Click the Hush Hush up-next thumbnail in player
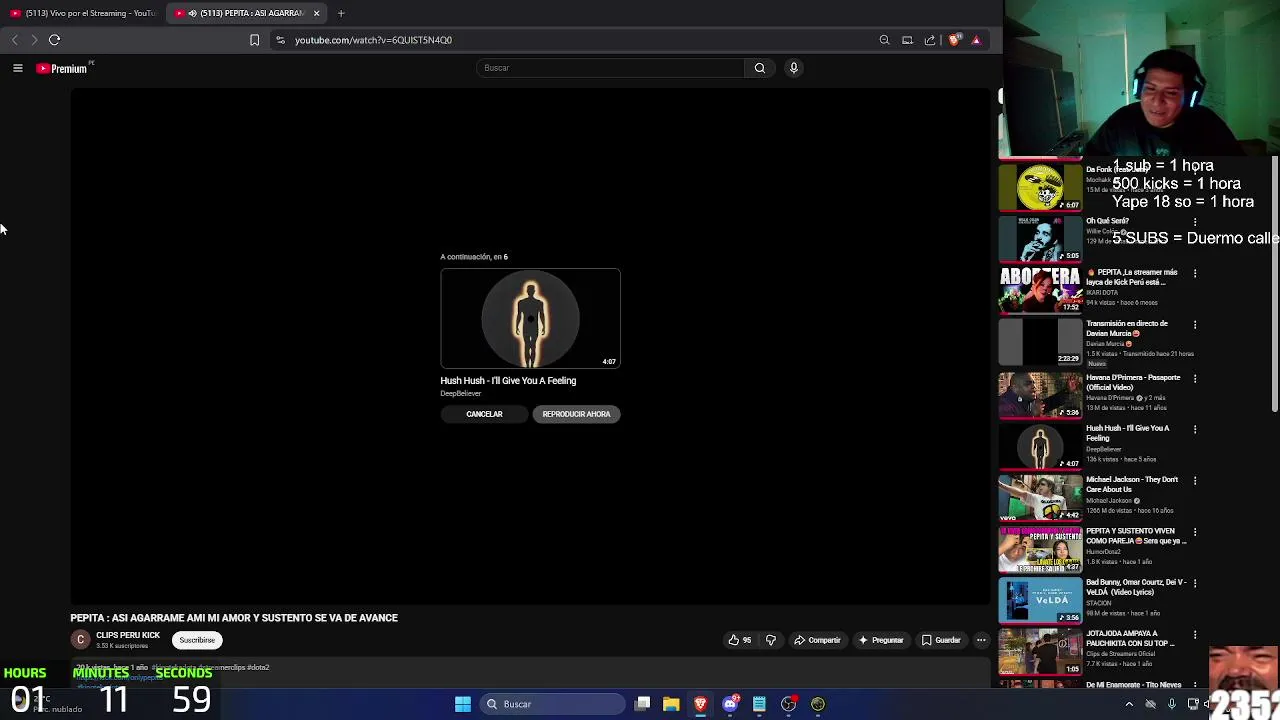This screenshot has width=1280, height=720. pyautogui.click(x=530, y=318)
